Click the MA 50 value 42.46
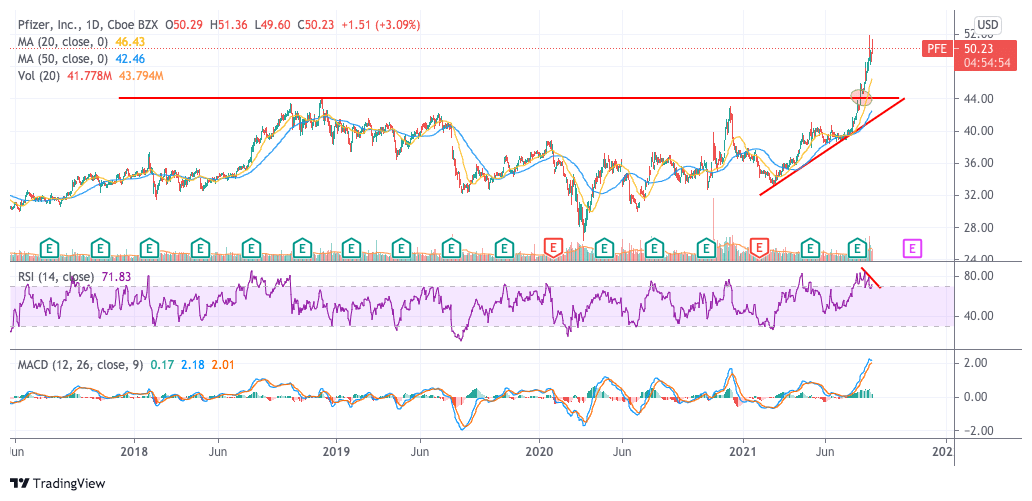The width and height of the screenshot is (1032, 501). [130, 59]
